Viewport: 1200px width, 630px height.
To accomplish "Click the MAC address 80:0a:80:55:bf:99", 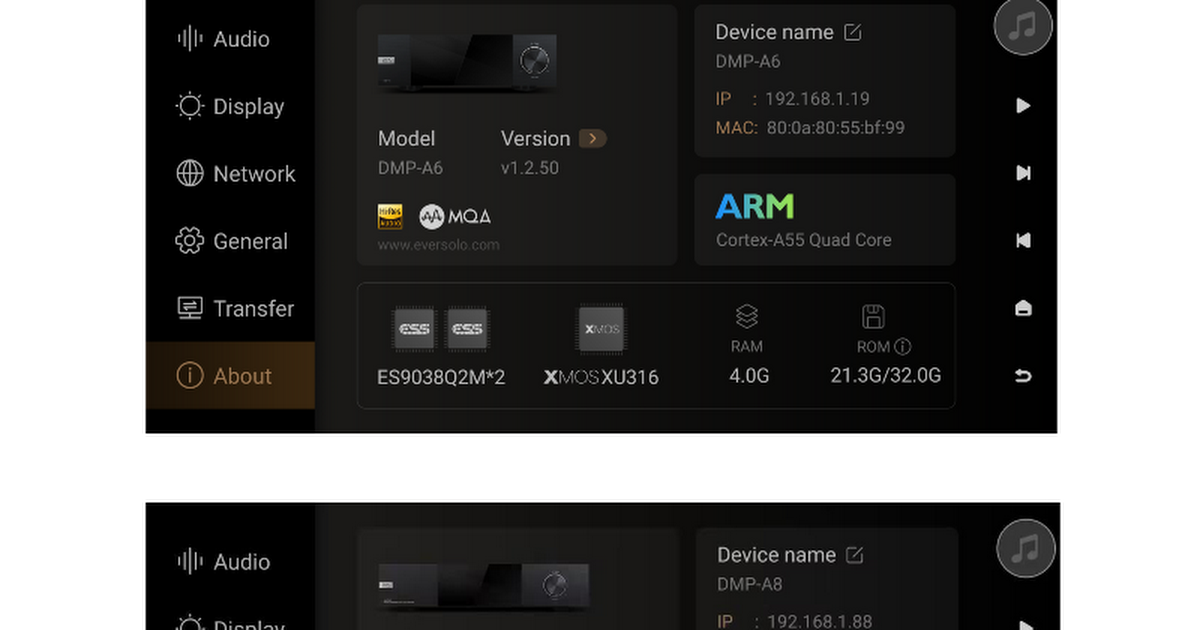I will coord(836,128).
